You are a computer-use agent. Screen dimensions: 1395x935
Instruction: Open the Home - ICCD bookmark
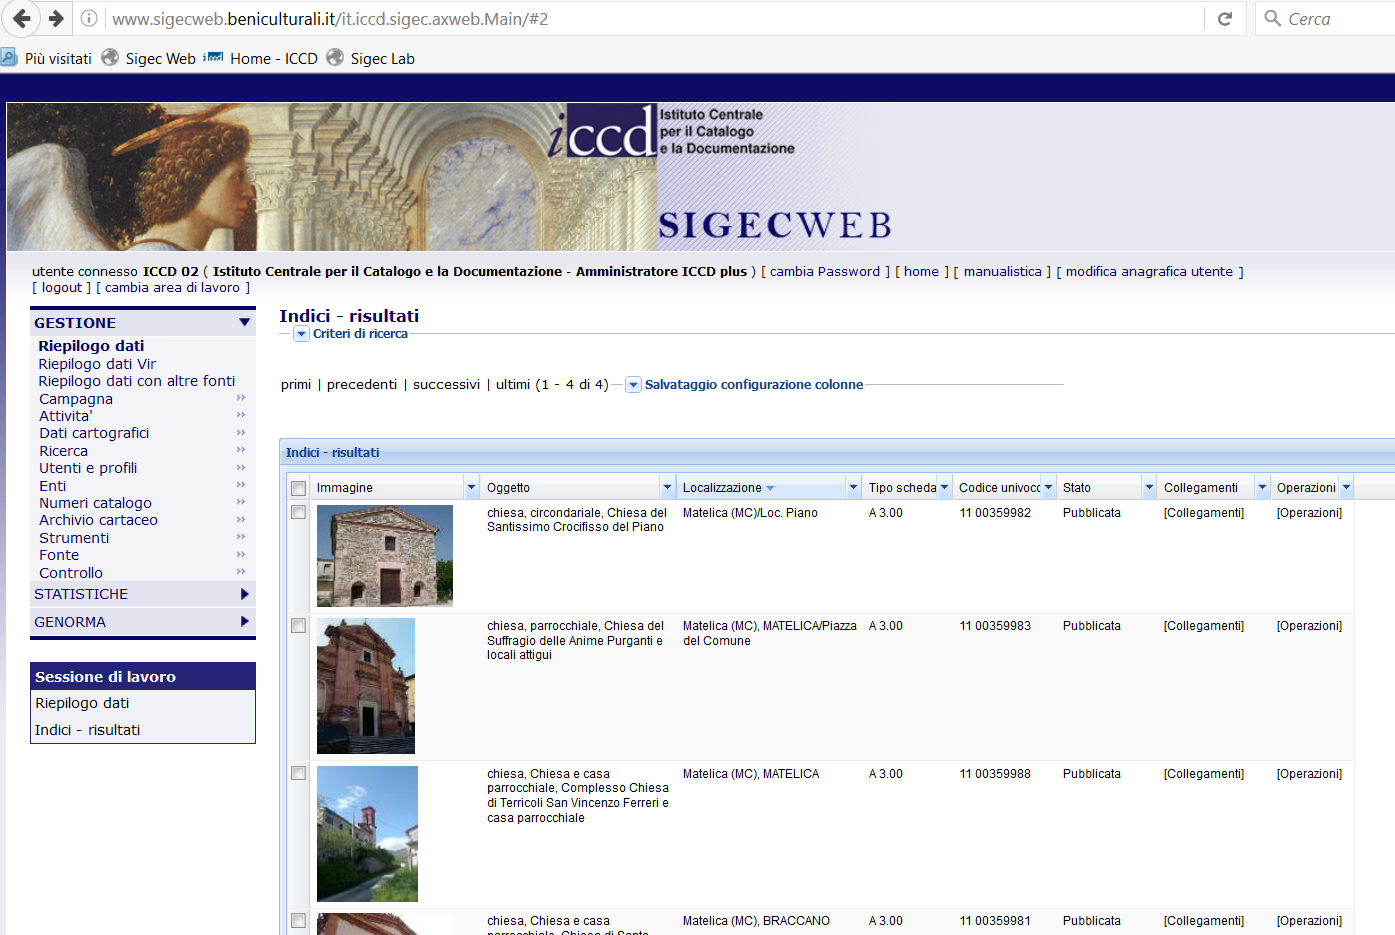click(262, 59)
